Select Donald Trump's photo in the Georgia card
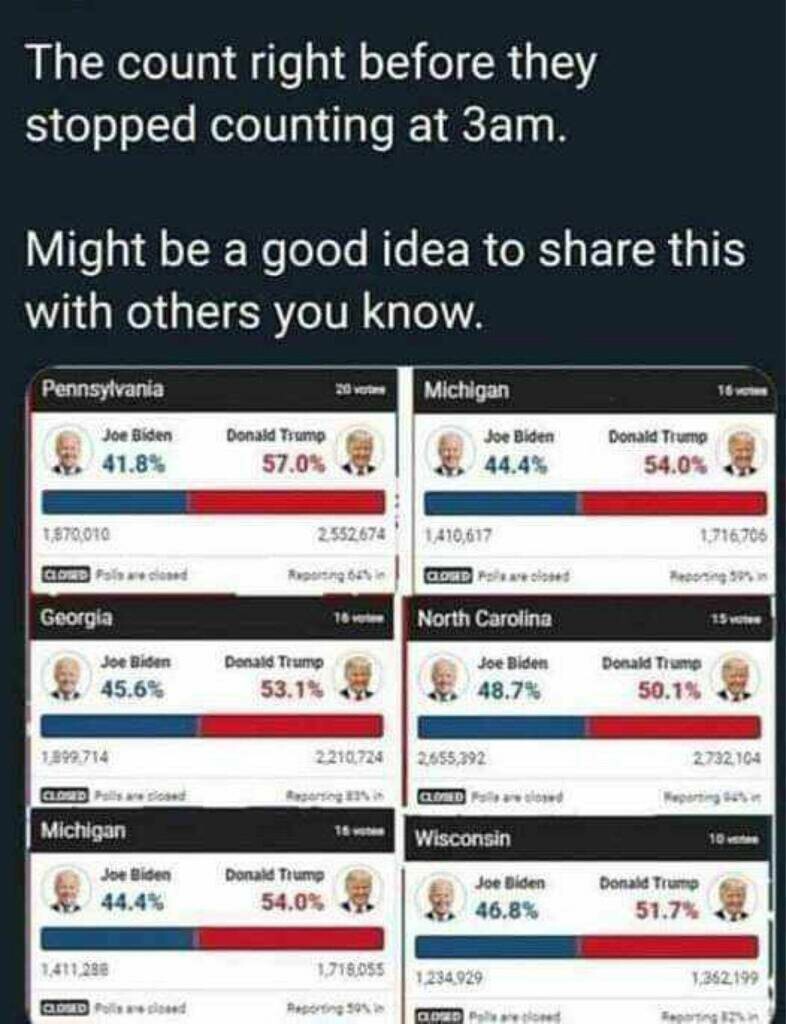786x1024 pixels. 358,677
